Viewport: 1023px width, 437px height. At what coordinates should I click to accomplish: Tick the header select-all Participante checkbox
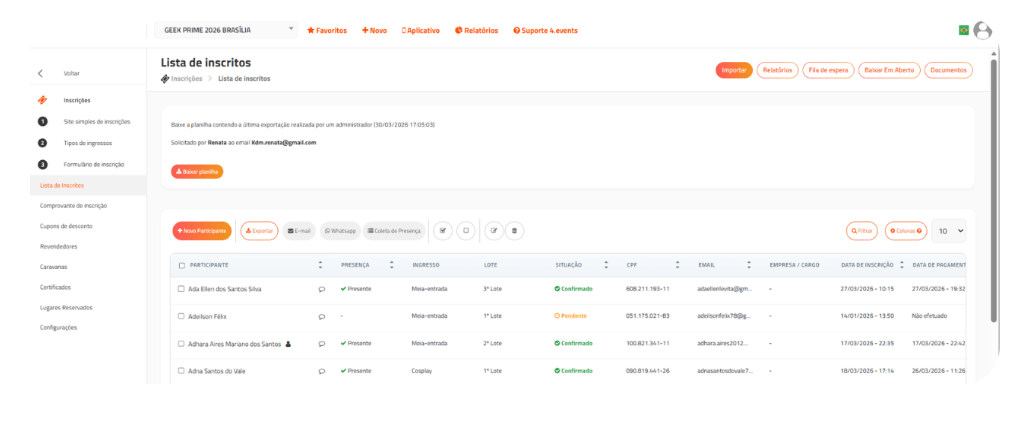[x=181, y=265]
